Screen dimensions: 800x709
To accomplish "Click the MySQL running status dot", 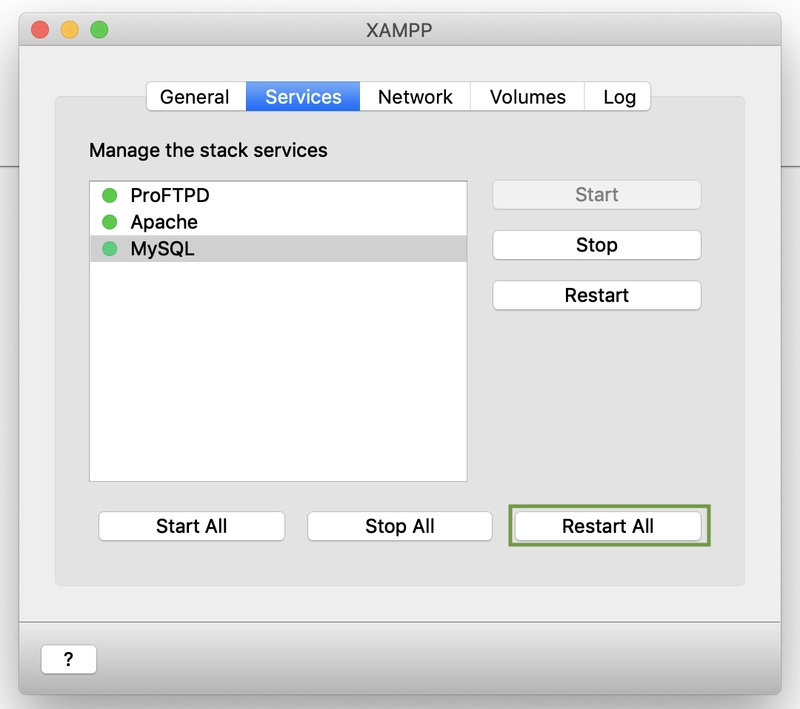I will (110, 248).
